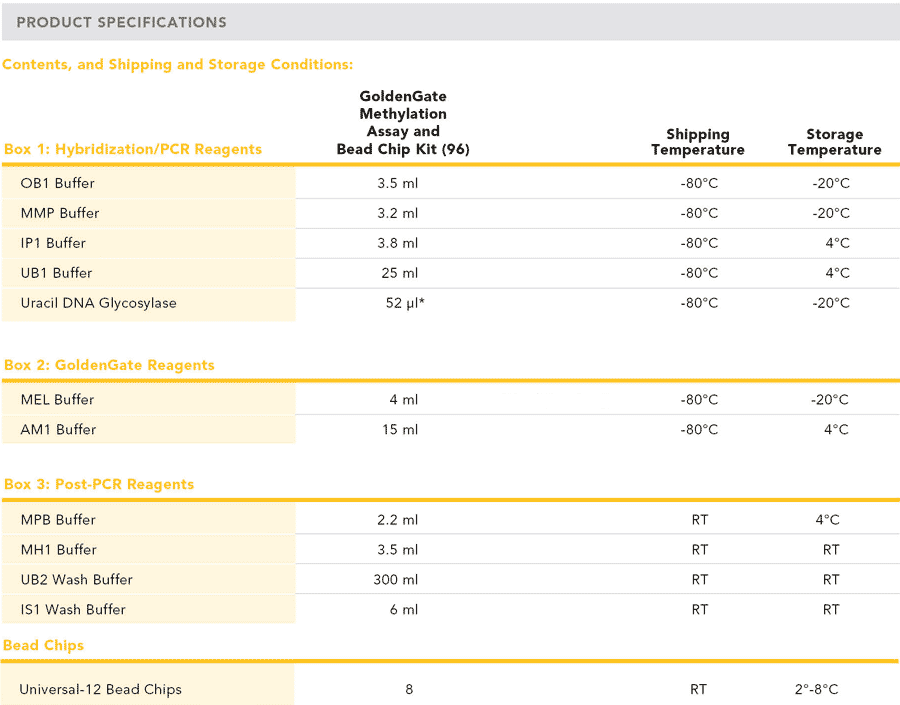
Task: Select the IP1 Buffer row label
Action: [x=53, y=243]
